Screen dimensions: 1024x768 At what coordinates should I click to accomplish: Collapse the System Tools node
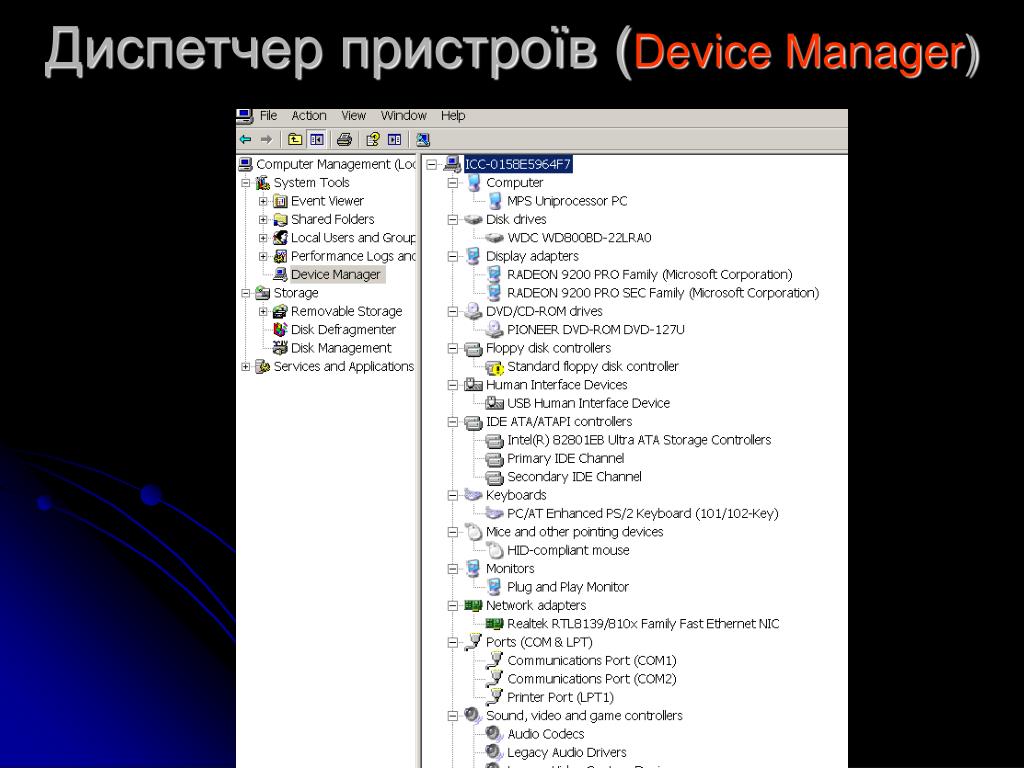[x=246, y=183]
